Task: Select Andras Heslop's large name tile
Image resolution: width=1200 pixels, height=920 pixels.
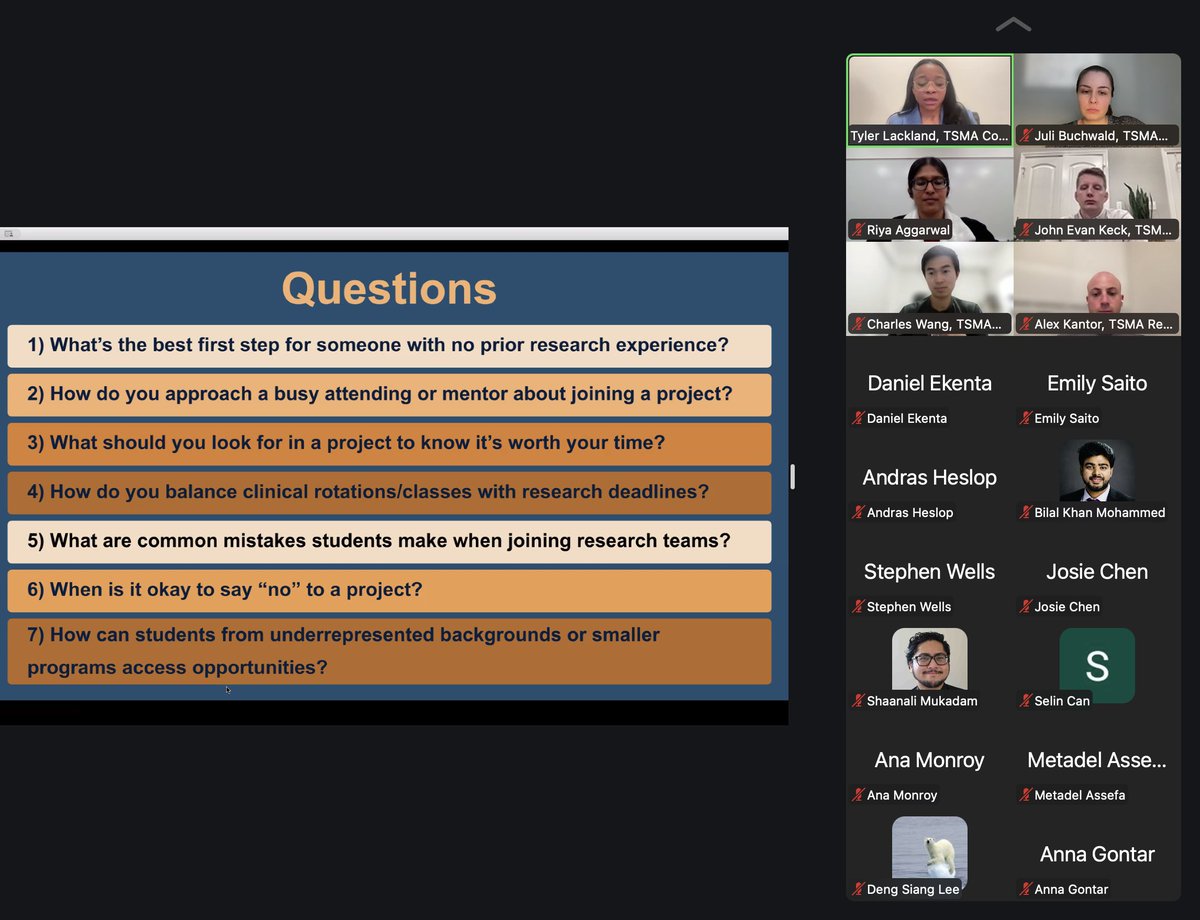Action: (x=930, y=477)
